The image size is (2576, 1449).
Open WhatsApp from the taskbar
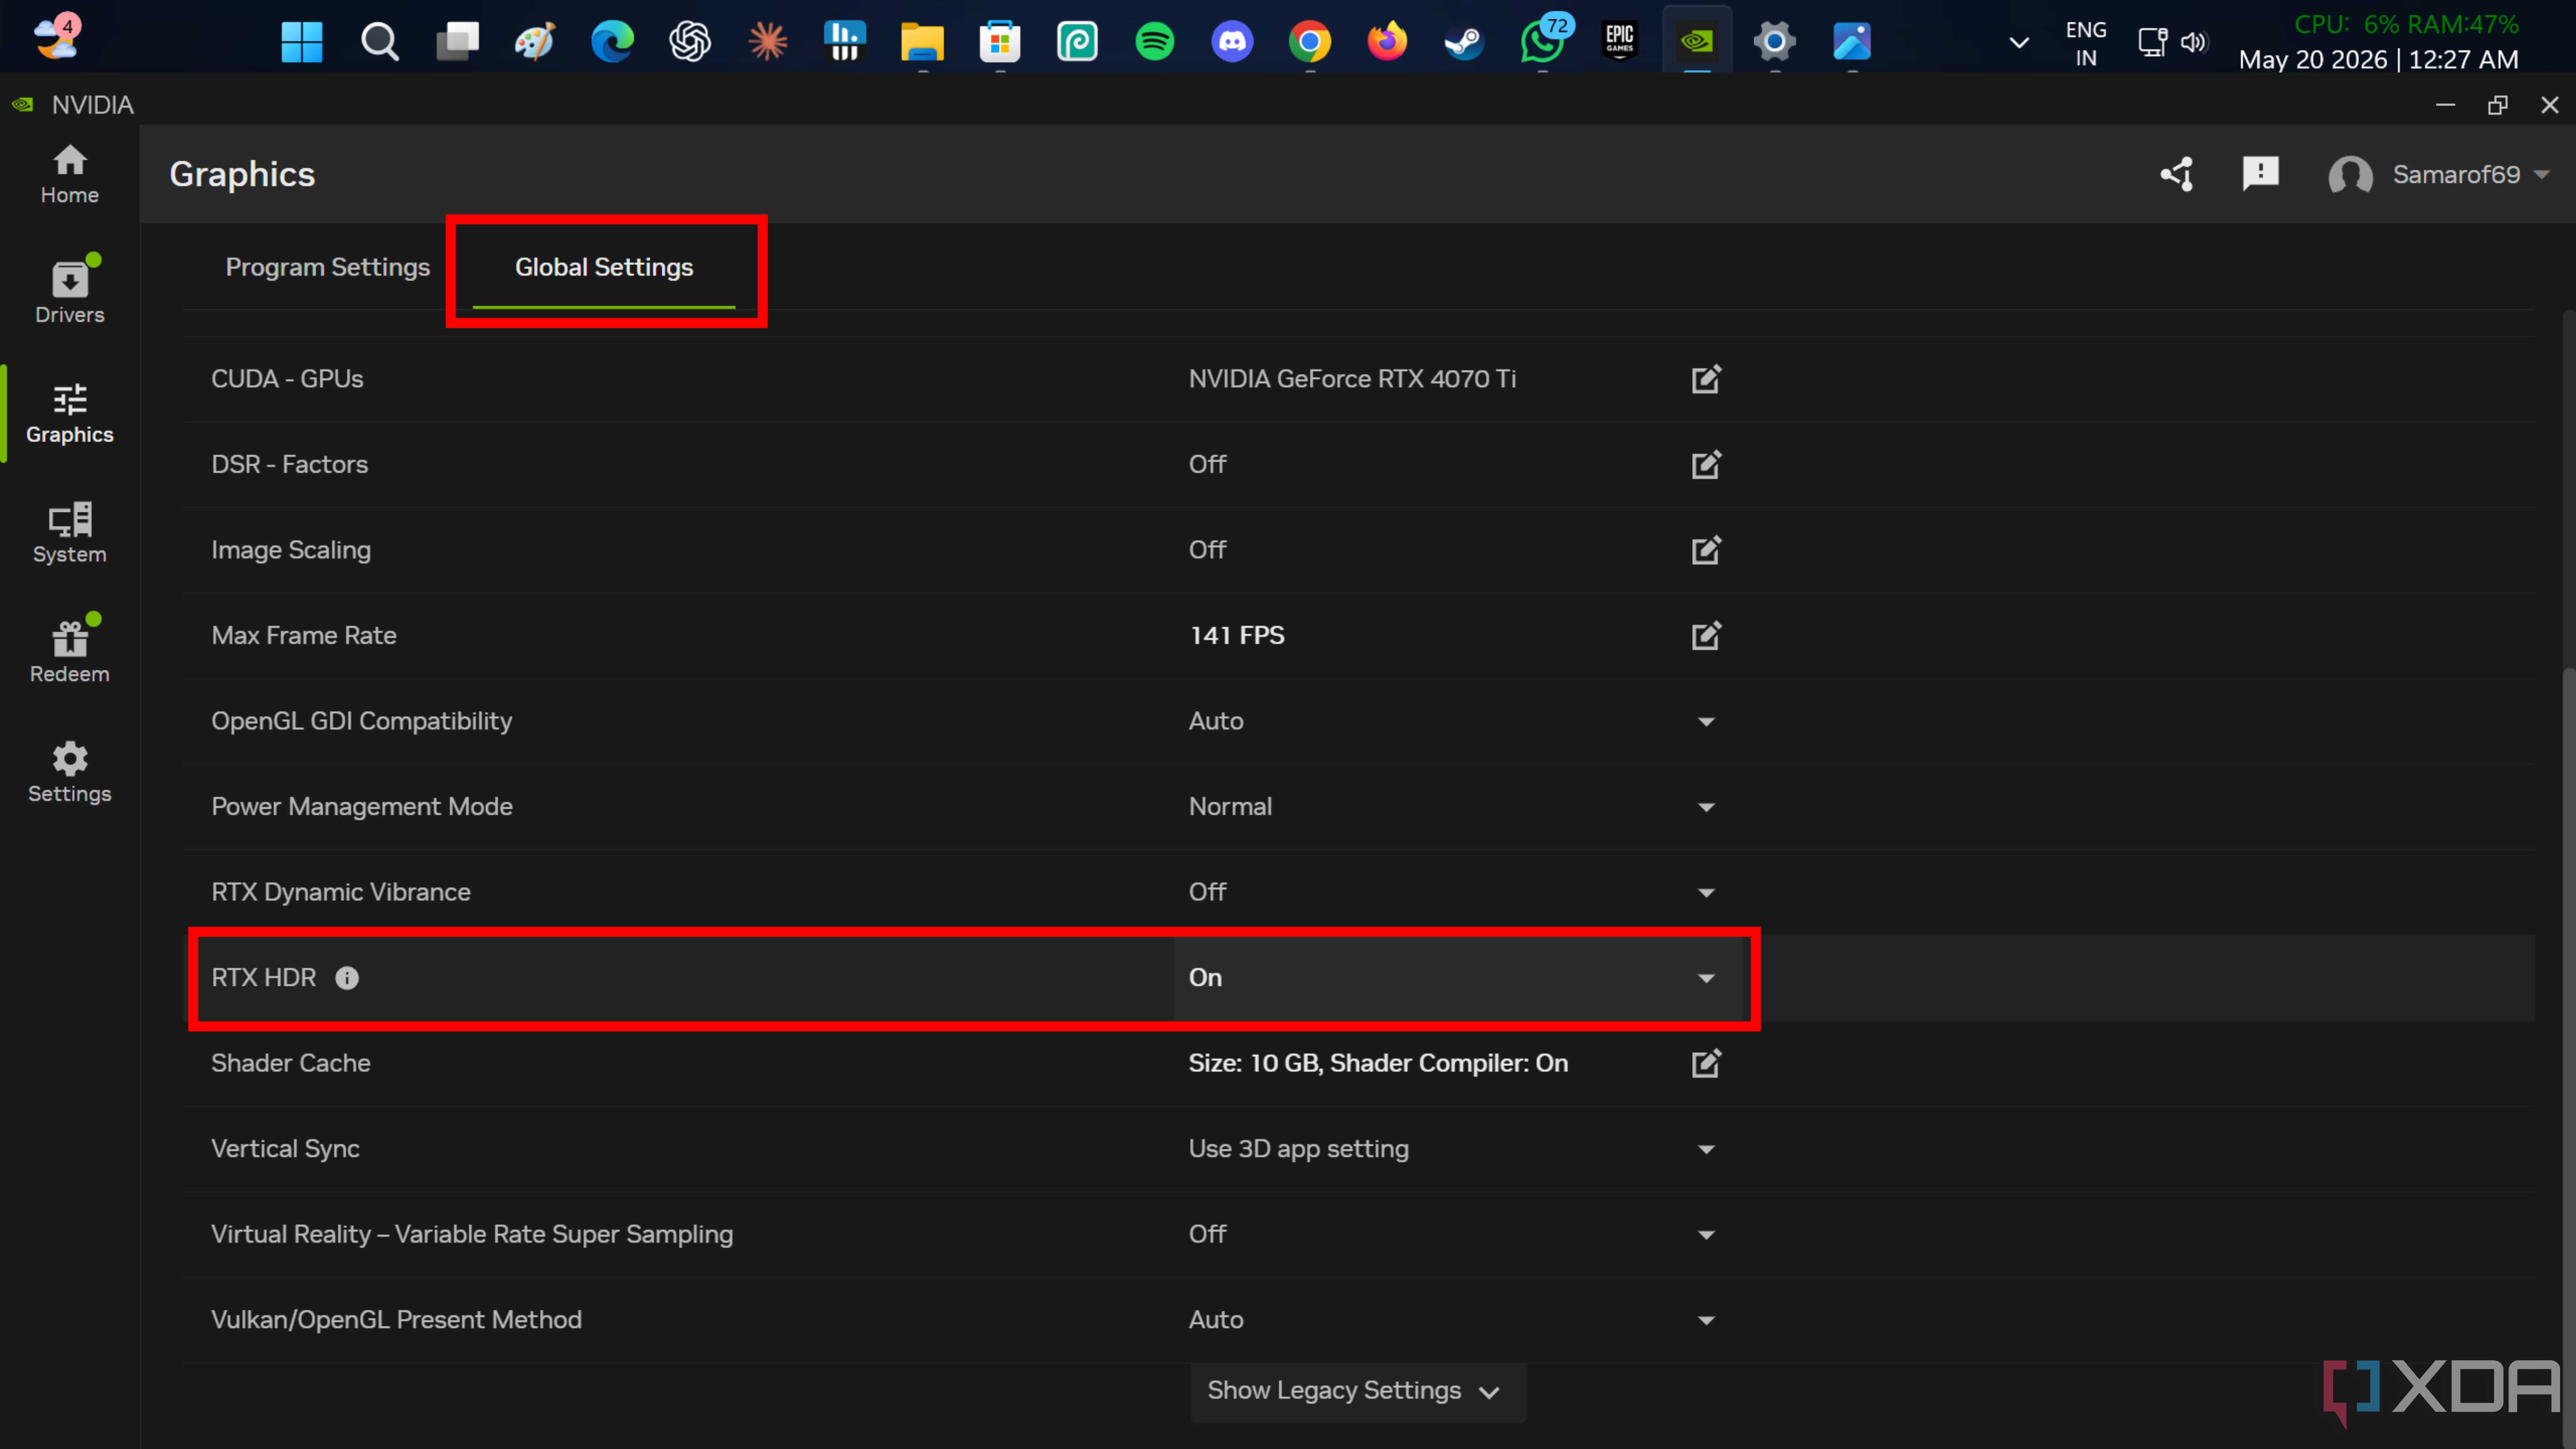pos(1543,41)
